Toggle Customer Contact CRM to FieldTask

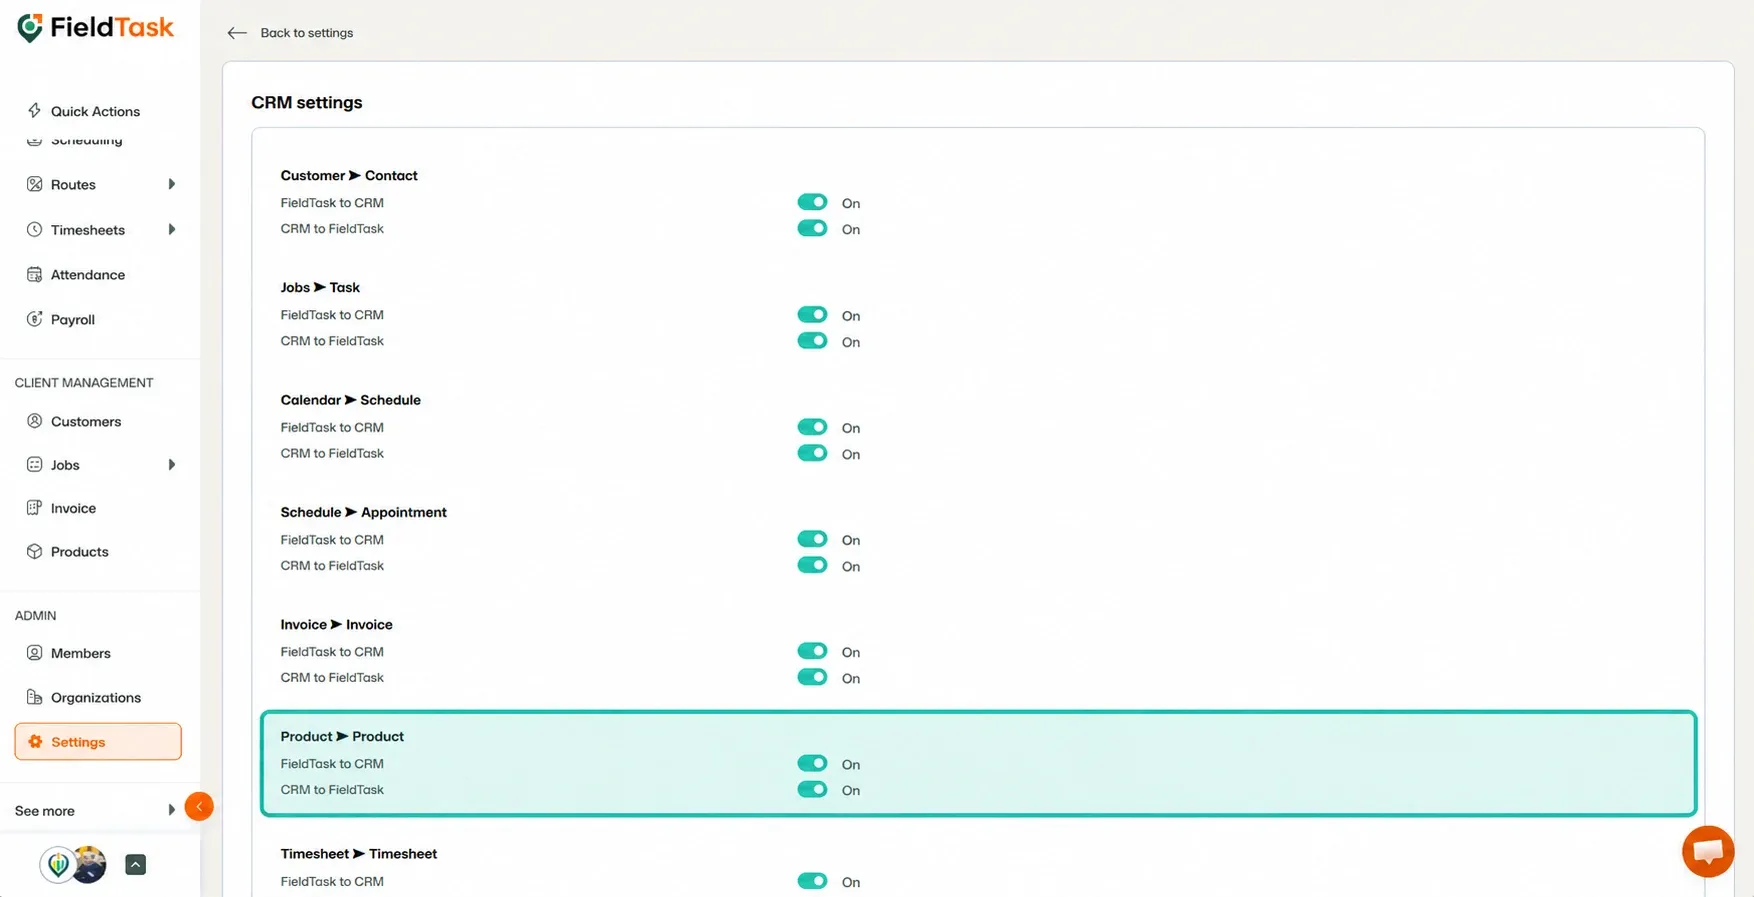pos(812,228)
